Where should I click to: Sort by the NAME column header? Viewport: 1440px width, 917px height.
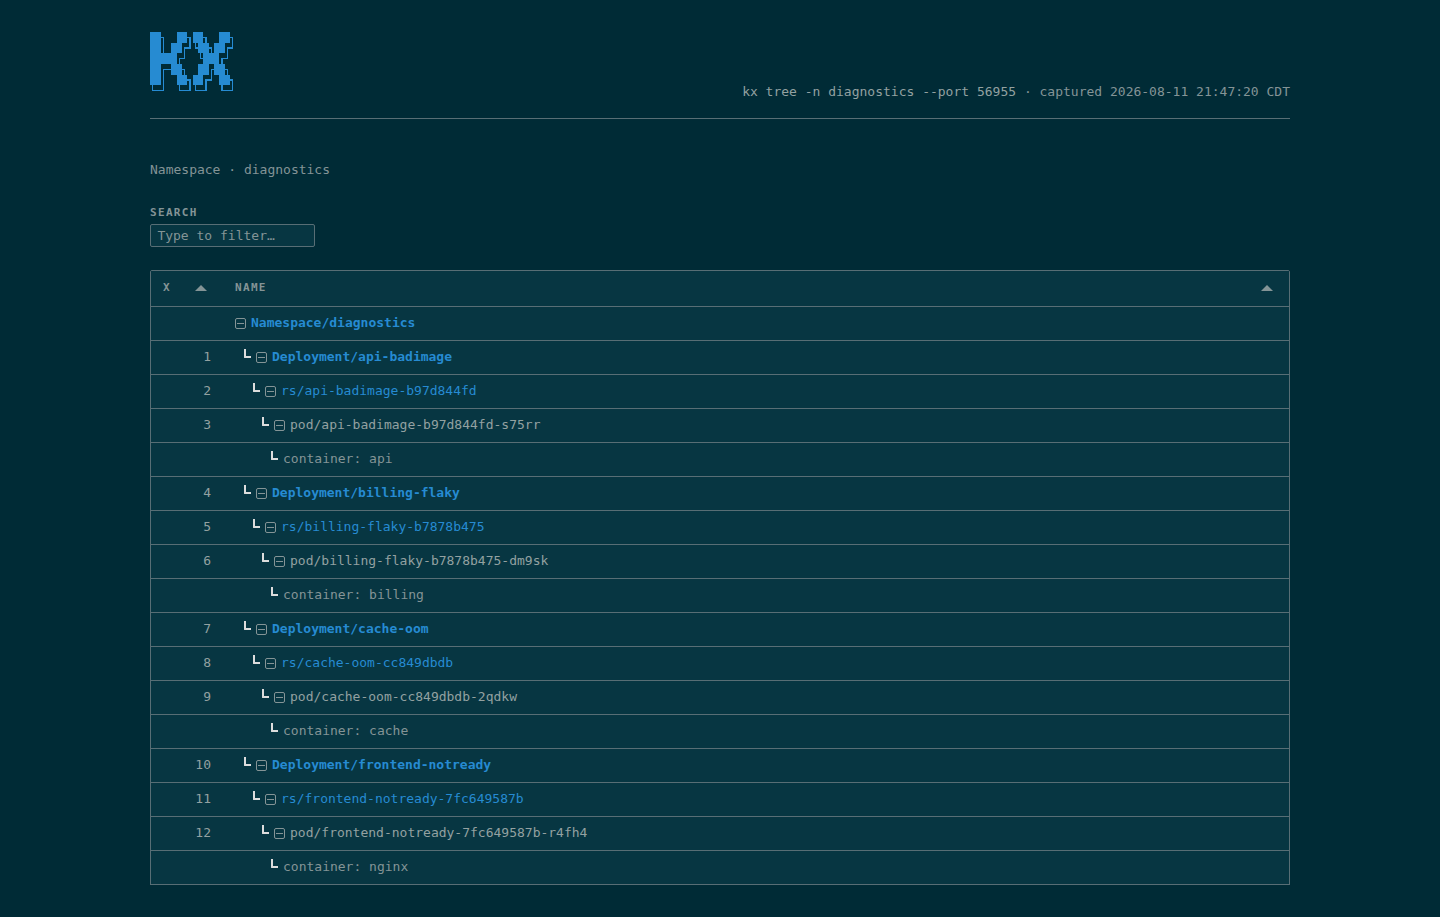click(250, 288)
